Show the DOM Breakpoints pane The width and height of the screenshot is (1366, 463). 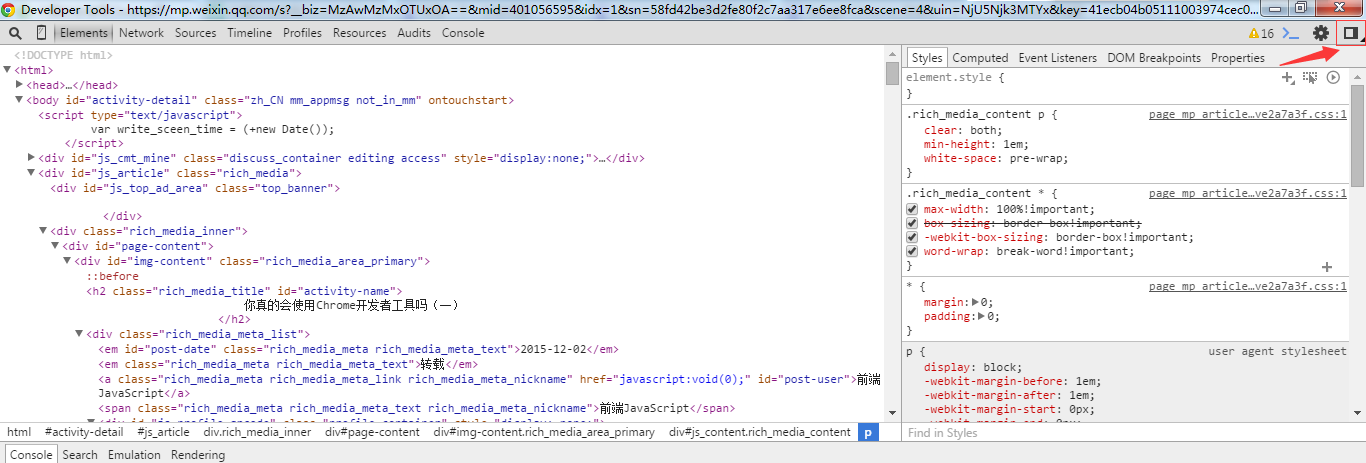point(1153,58)
